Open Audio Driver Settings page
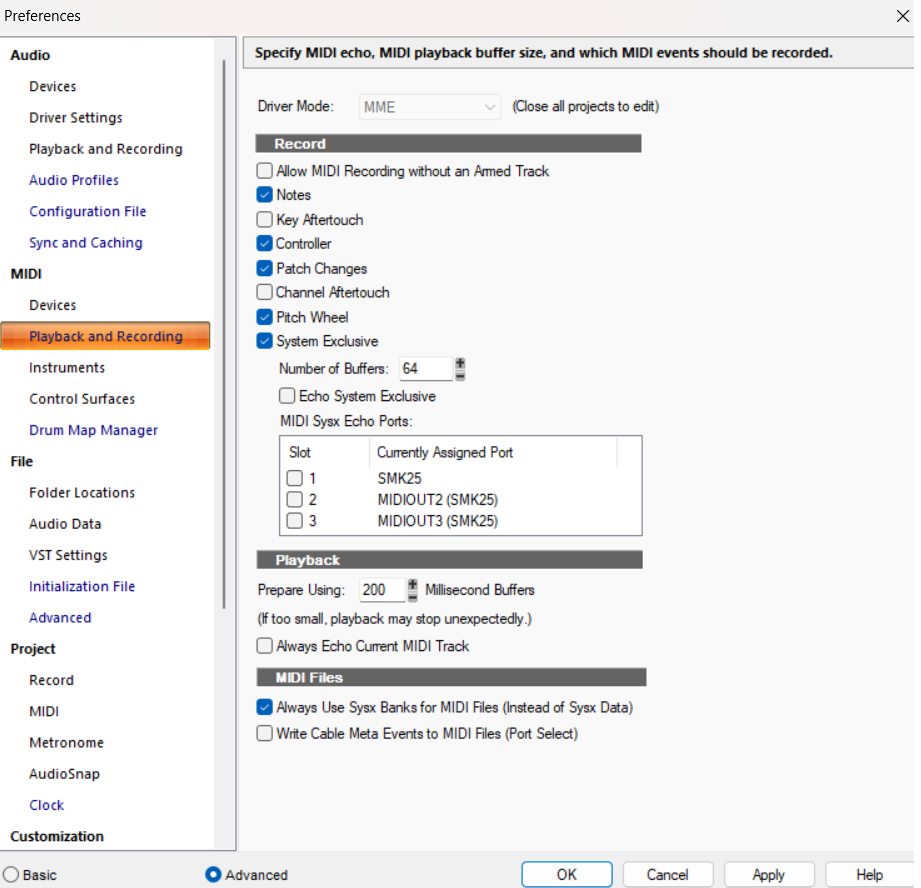 click(76, 118)
